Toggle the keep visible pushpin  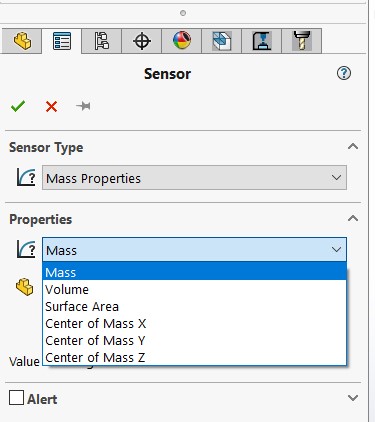click(x=83, y=106)
